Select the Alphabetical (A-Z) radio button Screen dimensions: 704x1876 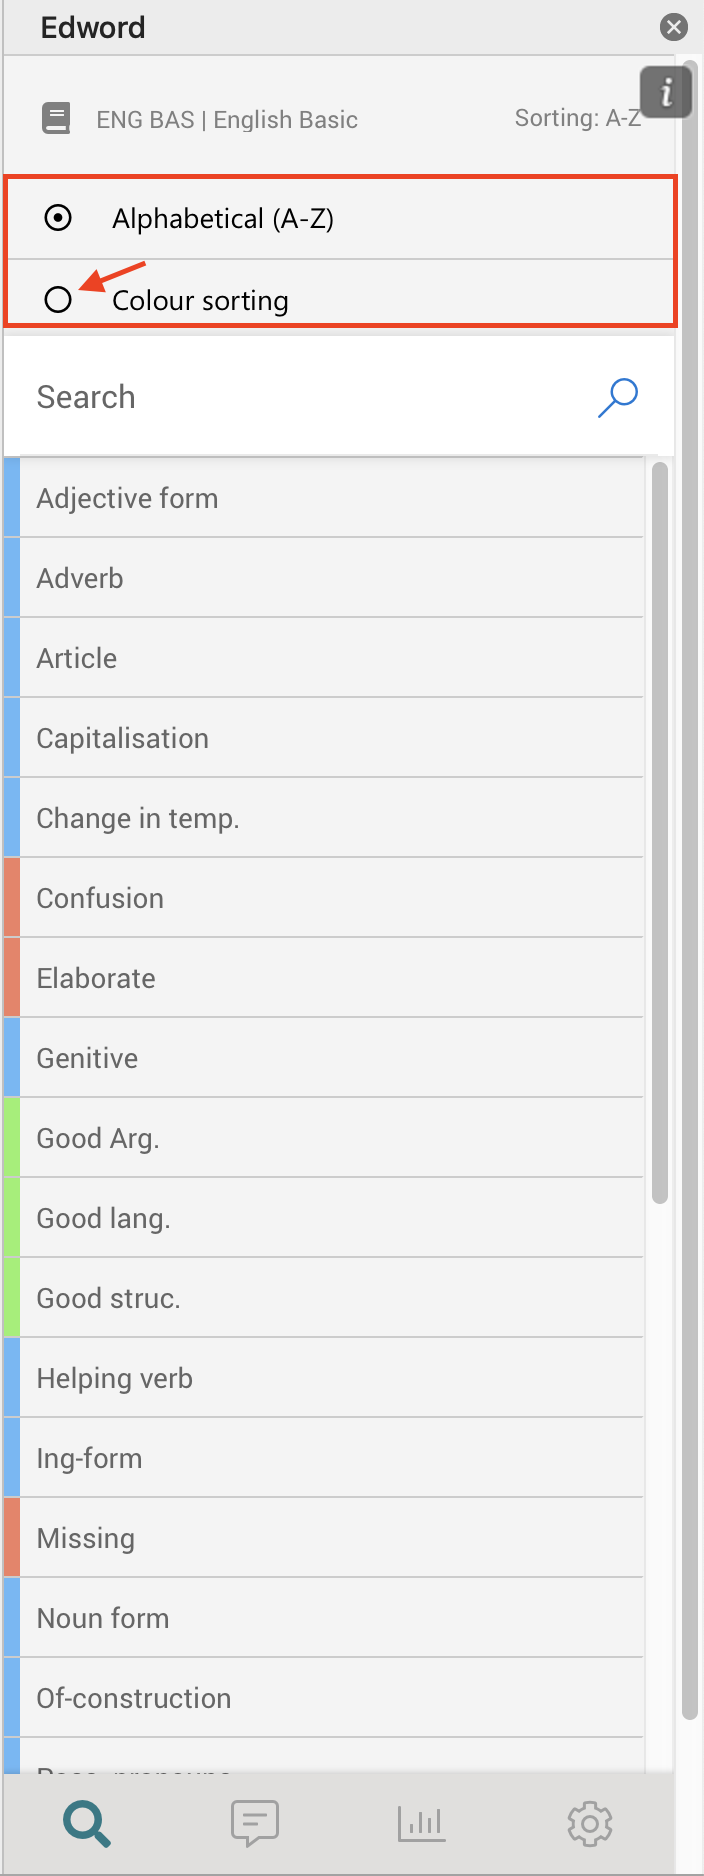58,218
